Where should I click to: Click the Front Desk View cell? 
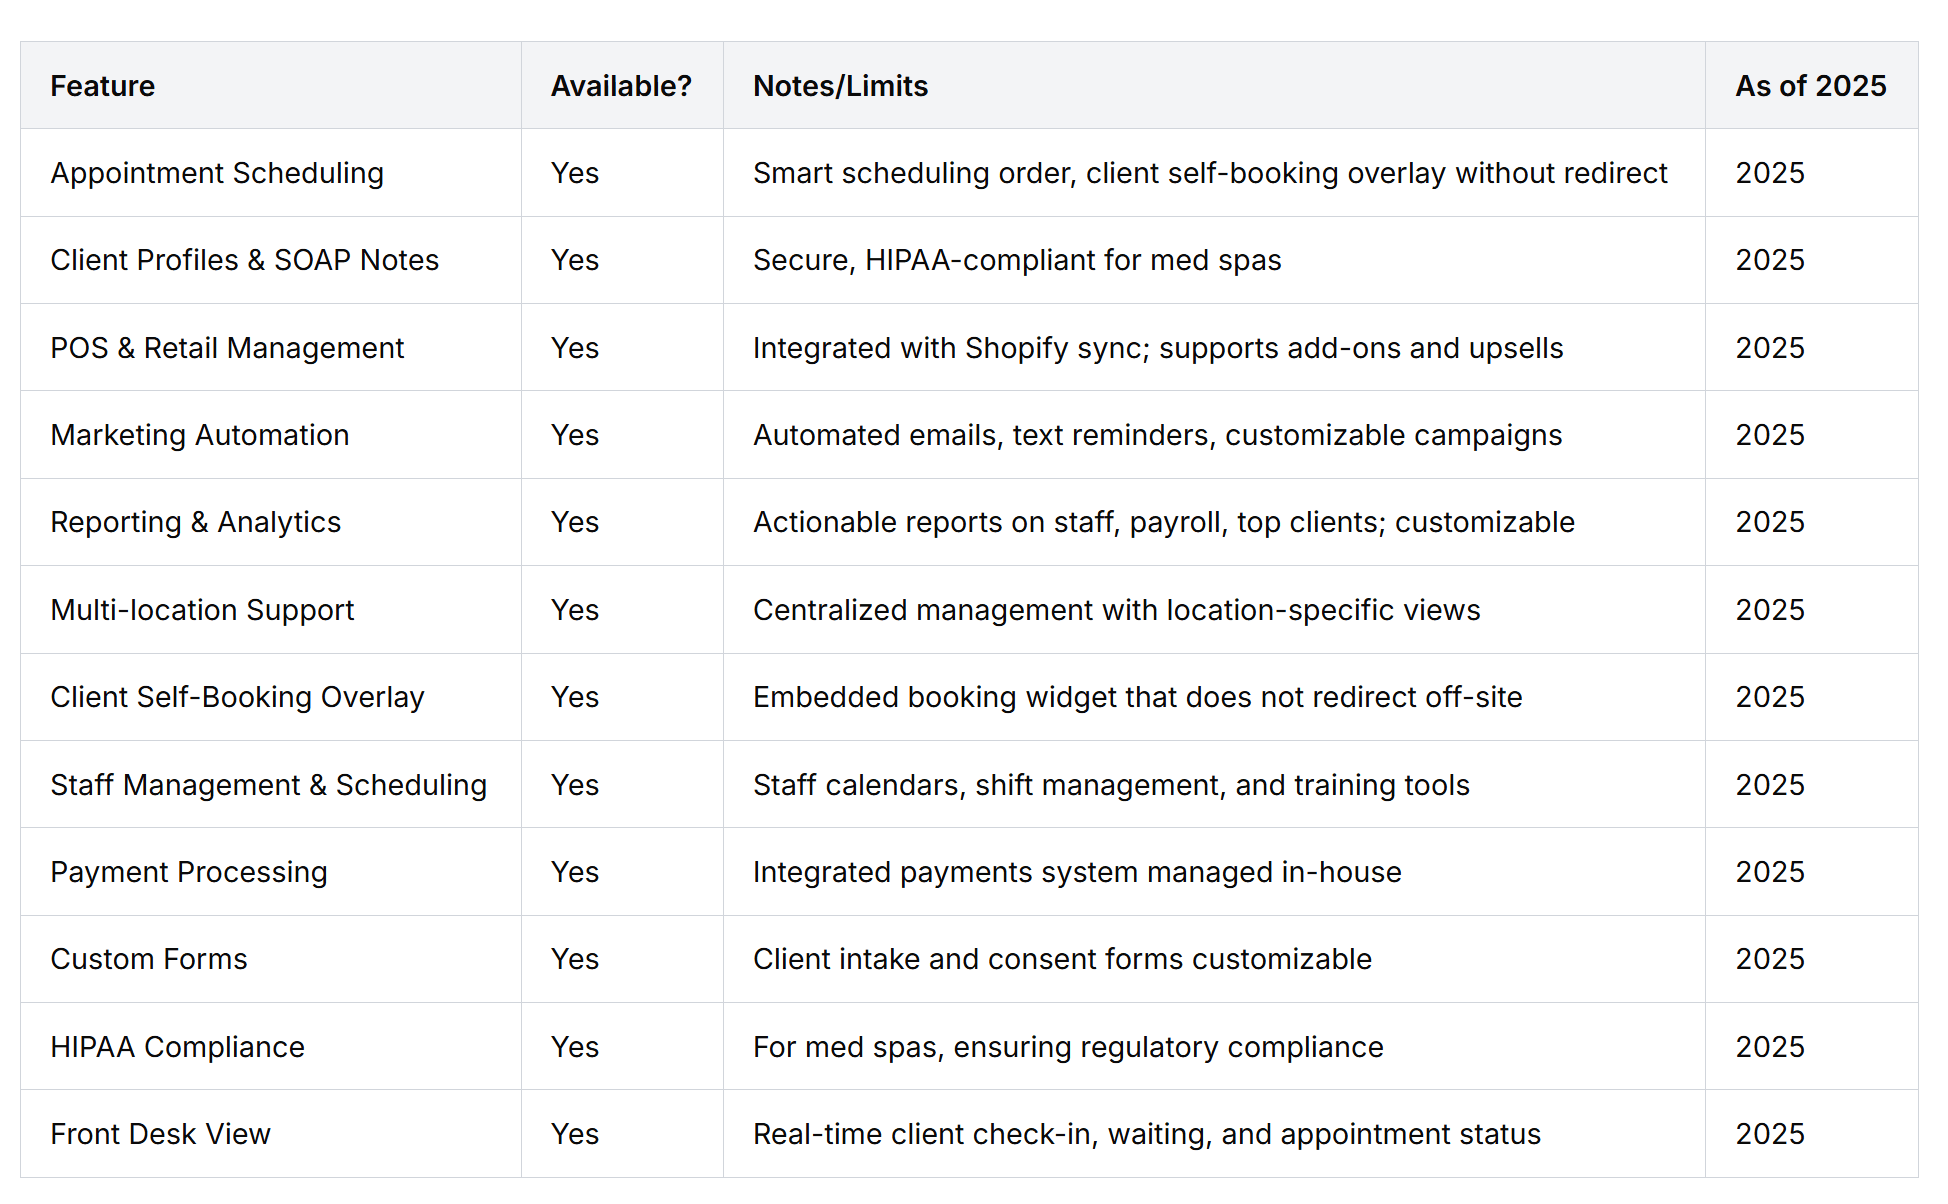click(x=160, y=1134)
